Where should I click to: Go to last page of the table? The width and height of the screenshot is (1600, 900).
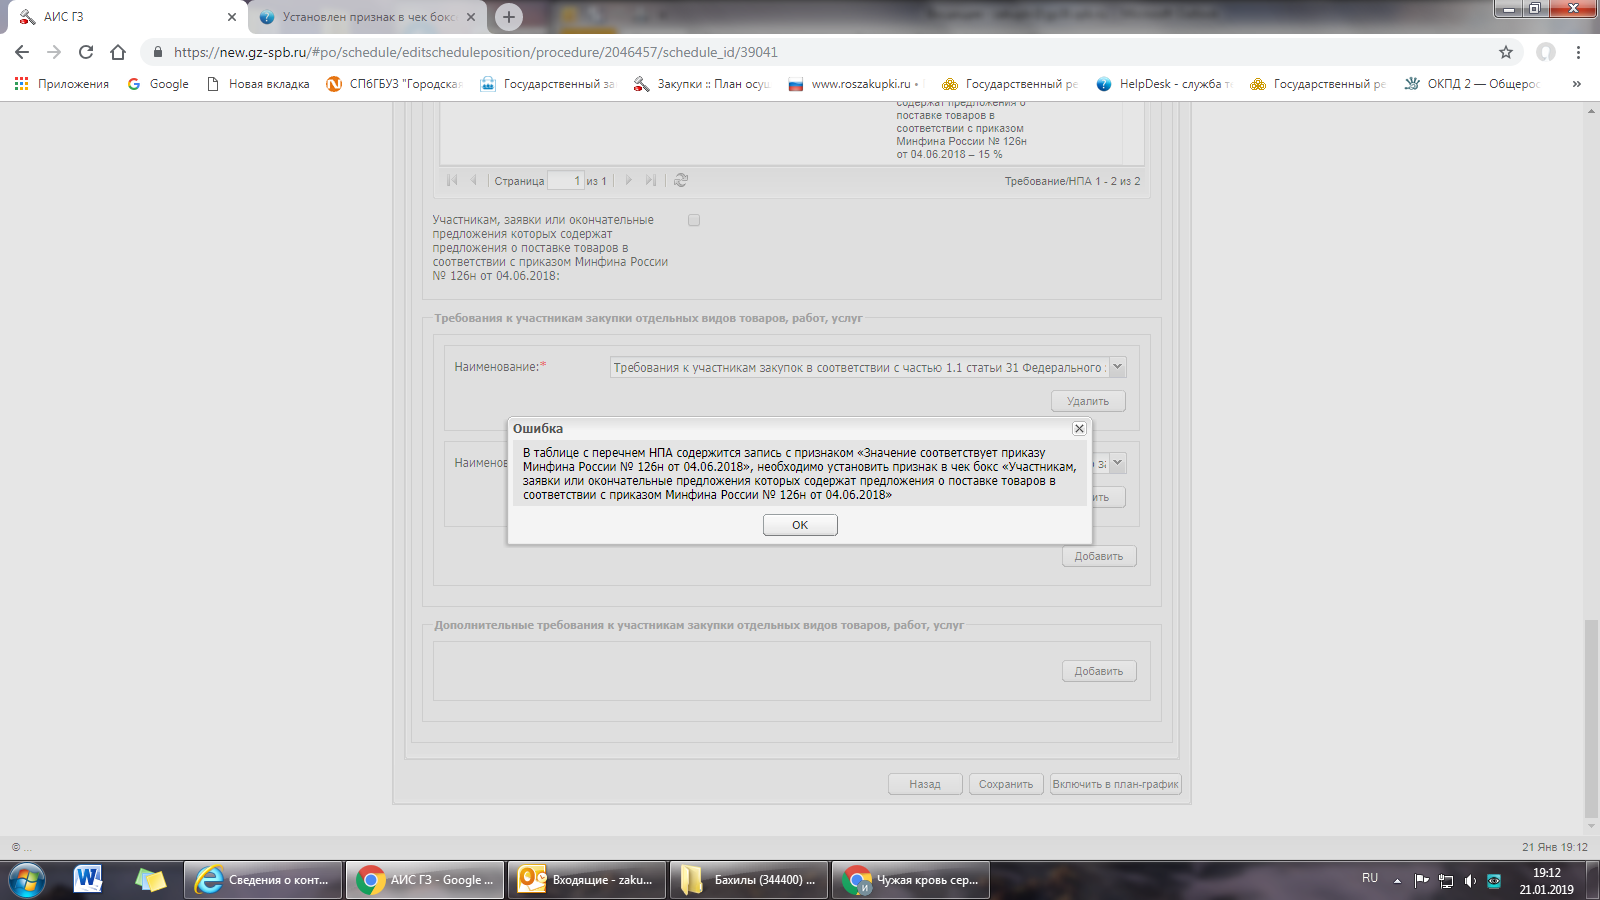pos(651,180)
